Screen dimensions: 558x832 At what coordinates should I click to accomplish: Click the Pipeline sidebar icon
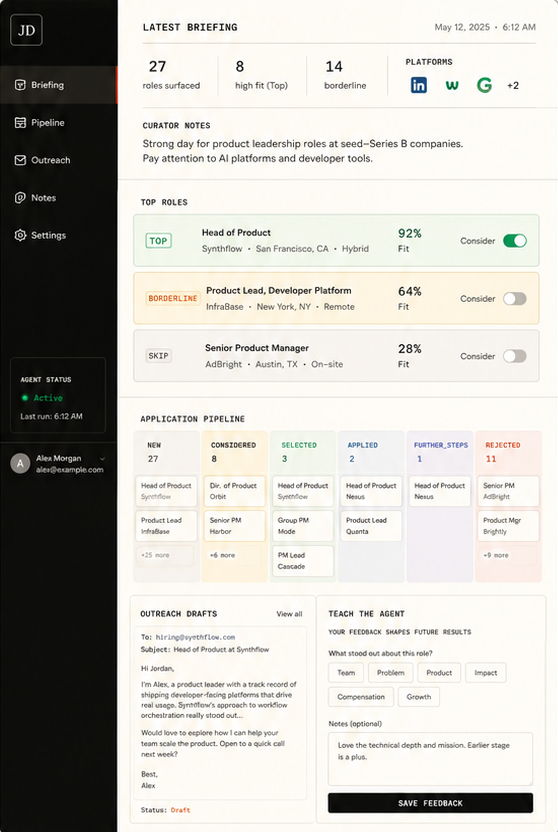pos(20,123)
